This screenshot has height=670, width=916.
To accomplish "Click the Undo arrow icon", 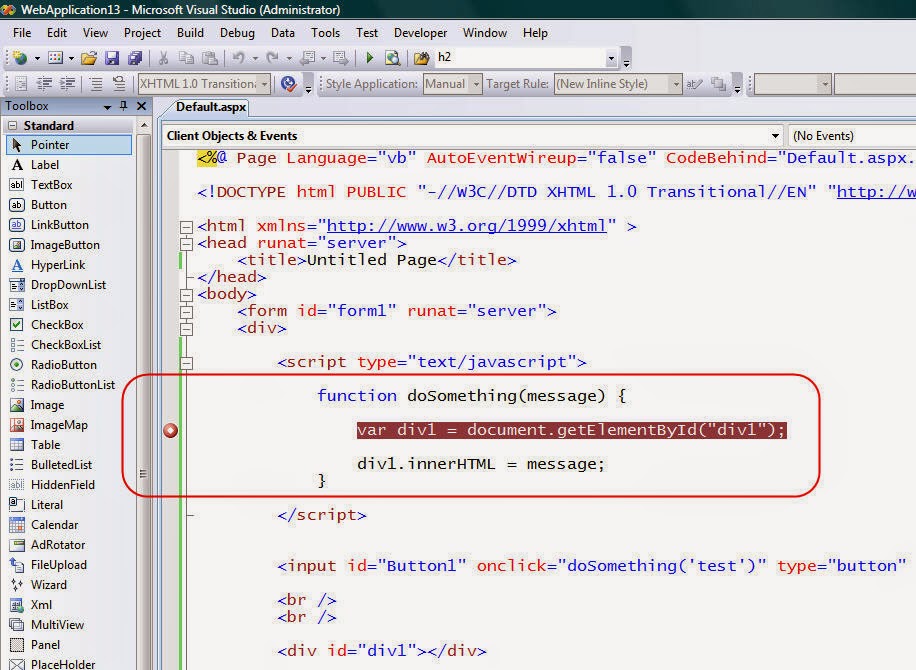I will [238, 58].
